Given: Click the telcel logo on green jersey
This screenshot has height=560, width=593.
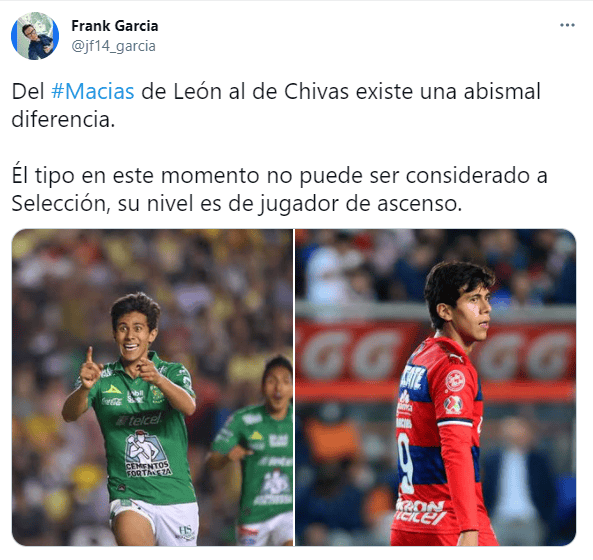Looking at the screenshot, I should [x=140, y=419].
